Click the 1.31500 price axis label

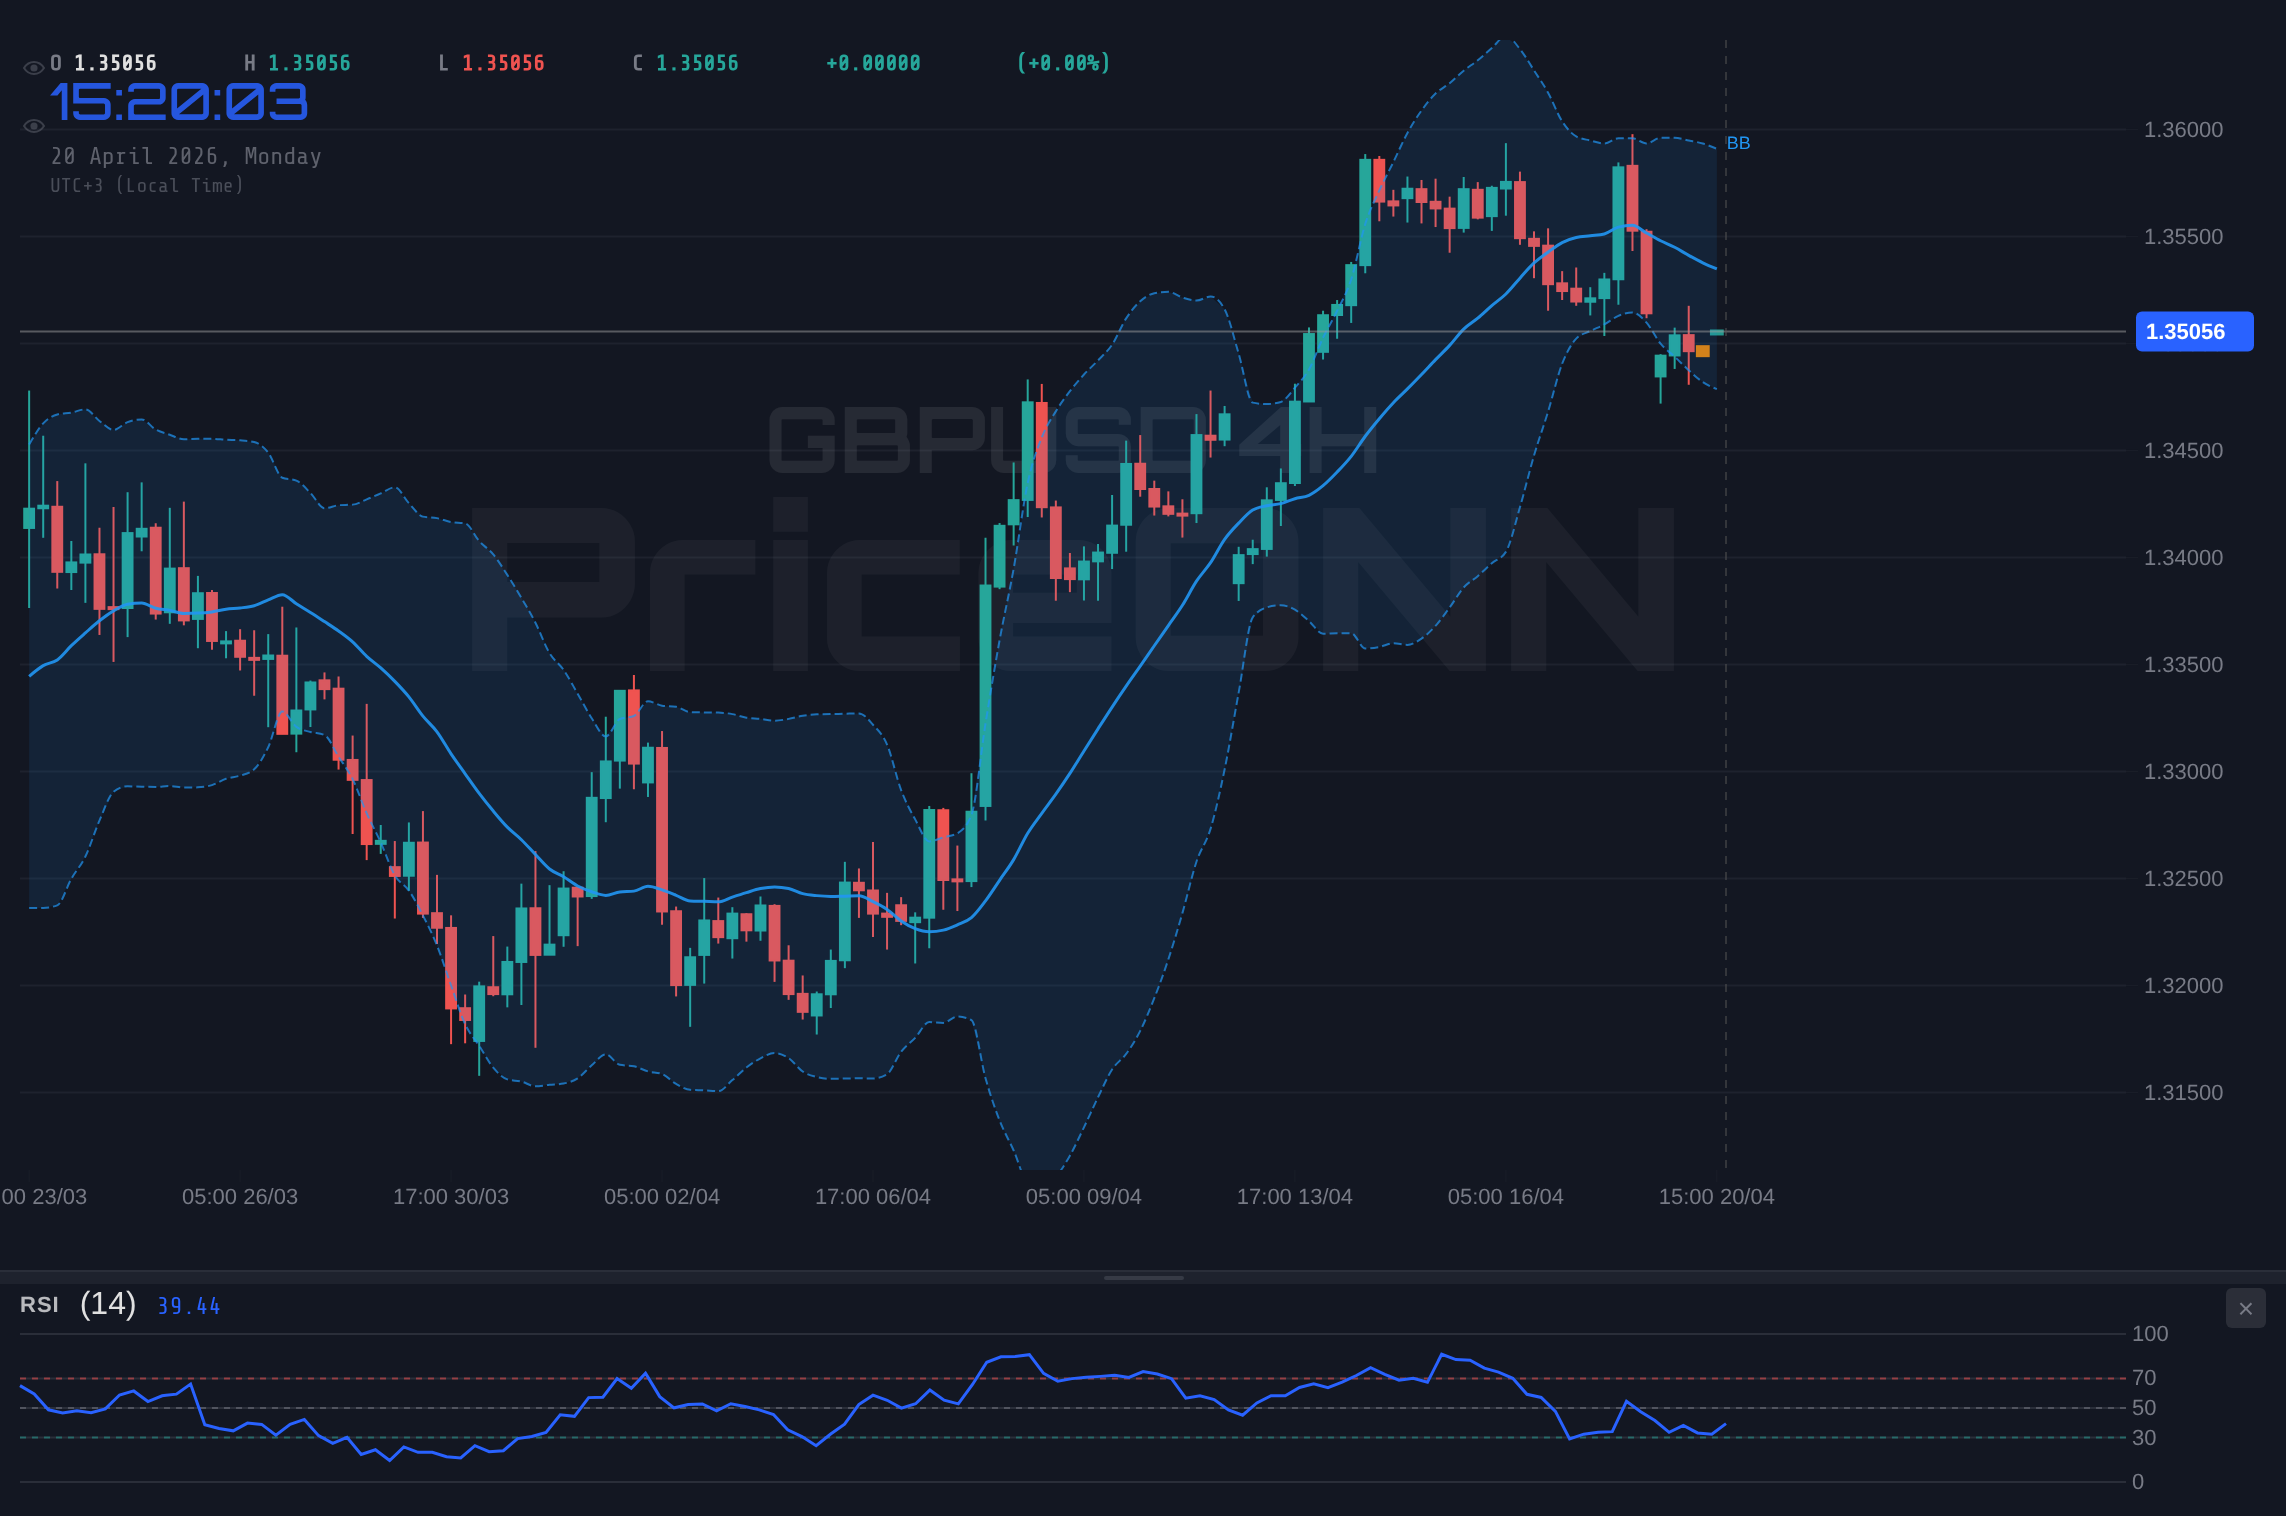2183,1093
